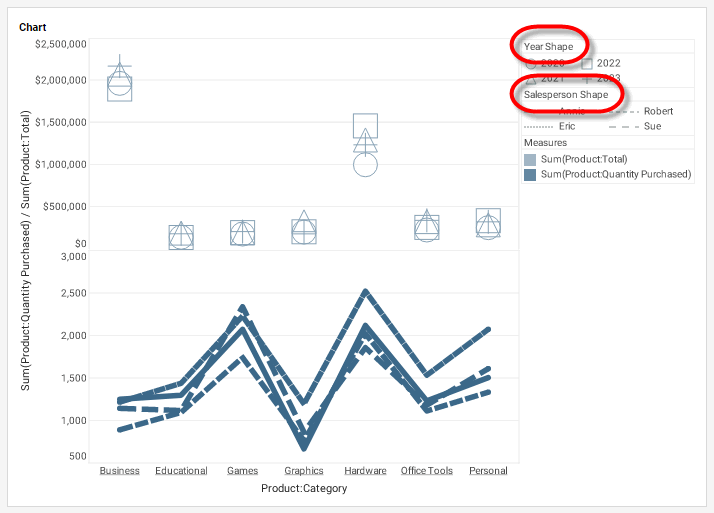Click the 2023 plus shape legend icon
Screen dimensions: 714x513
[588, 78]
